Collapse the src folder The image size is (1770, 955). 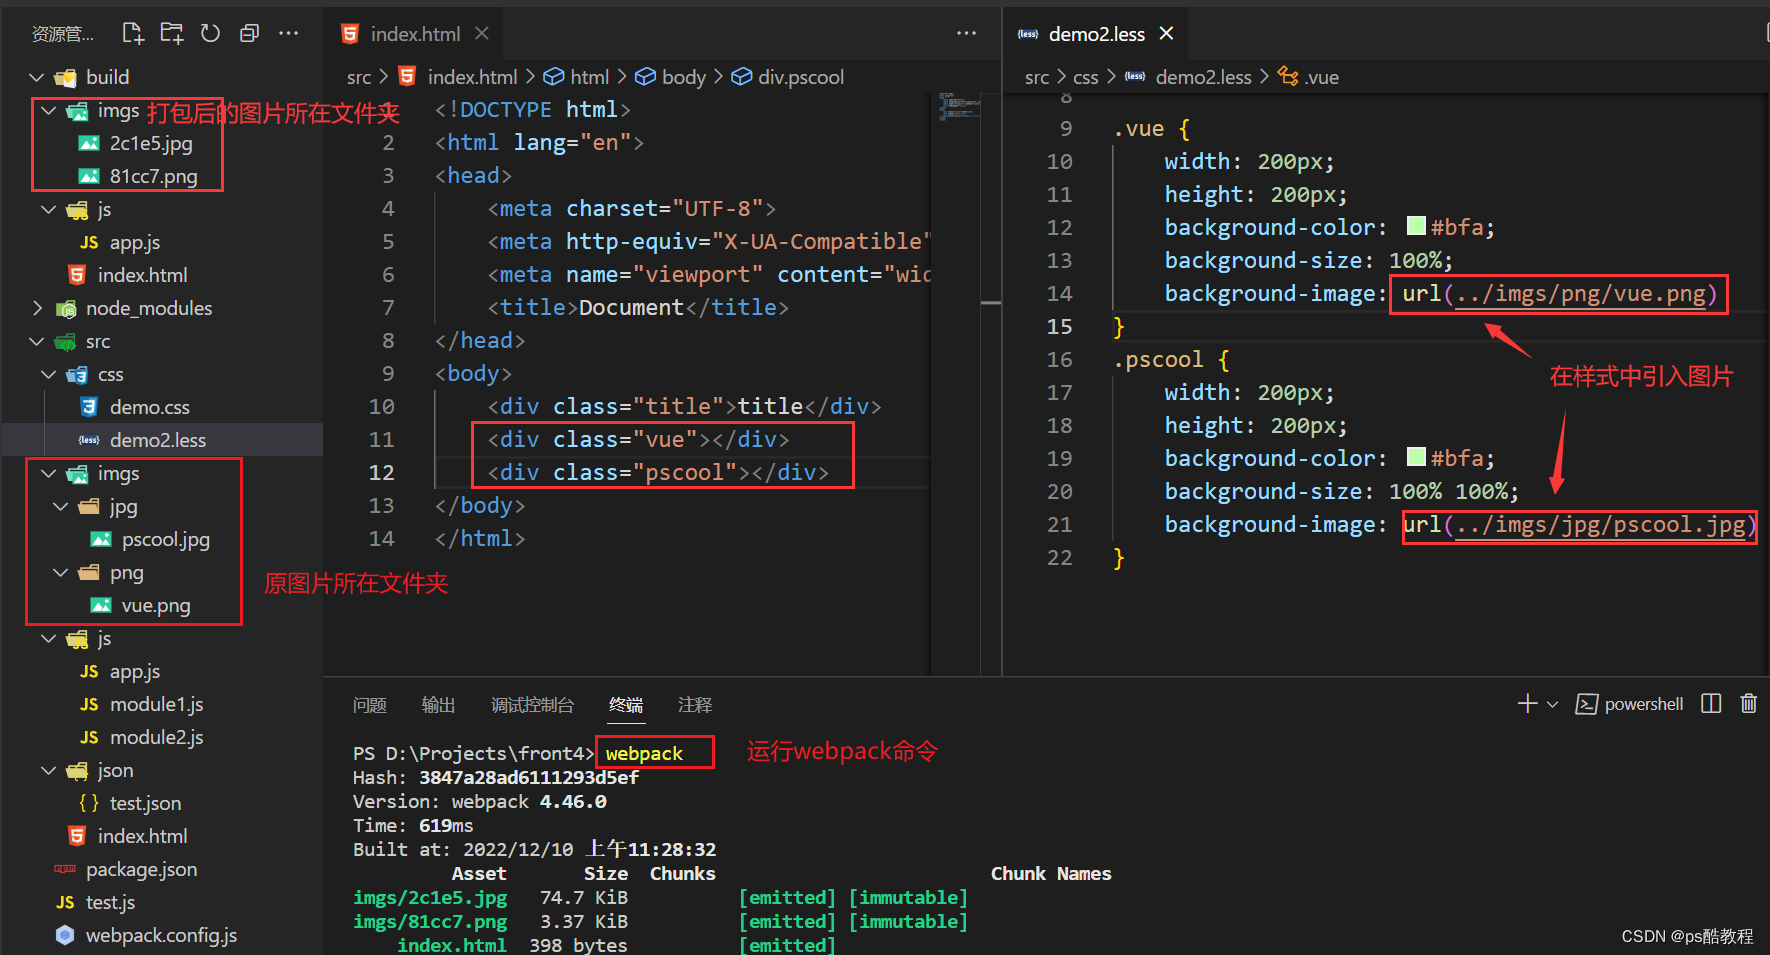[x=37, y=341]
